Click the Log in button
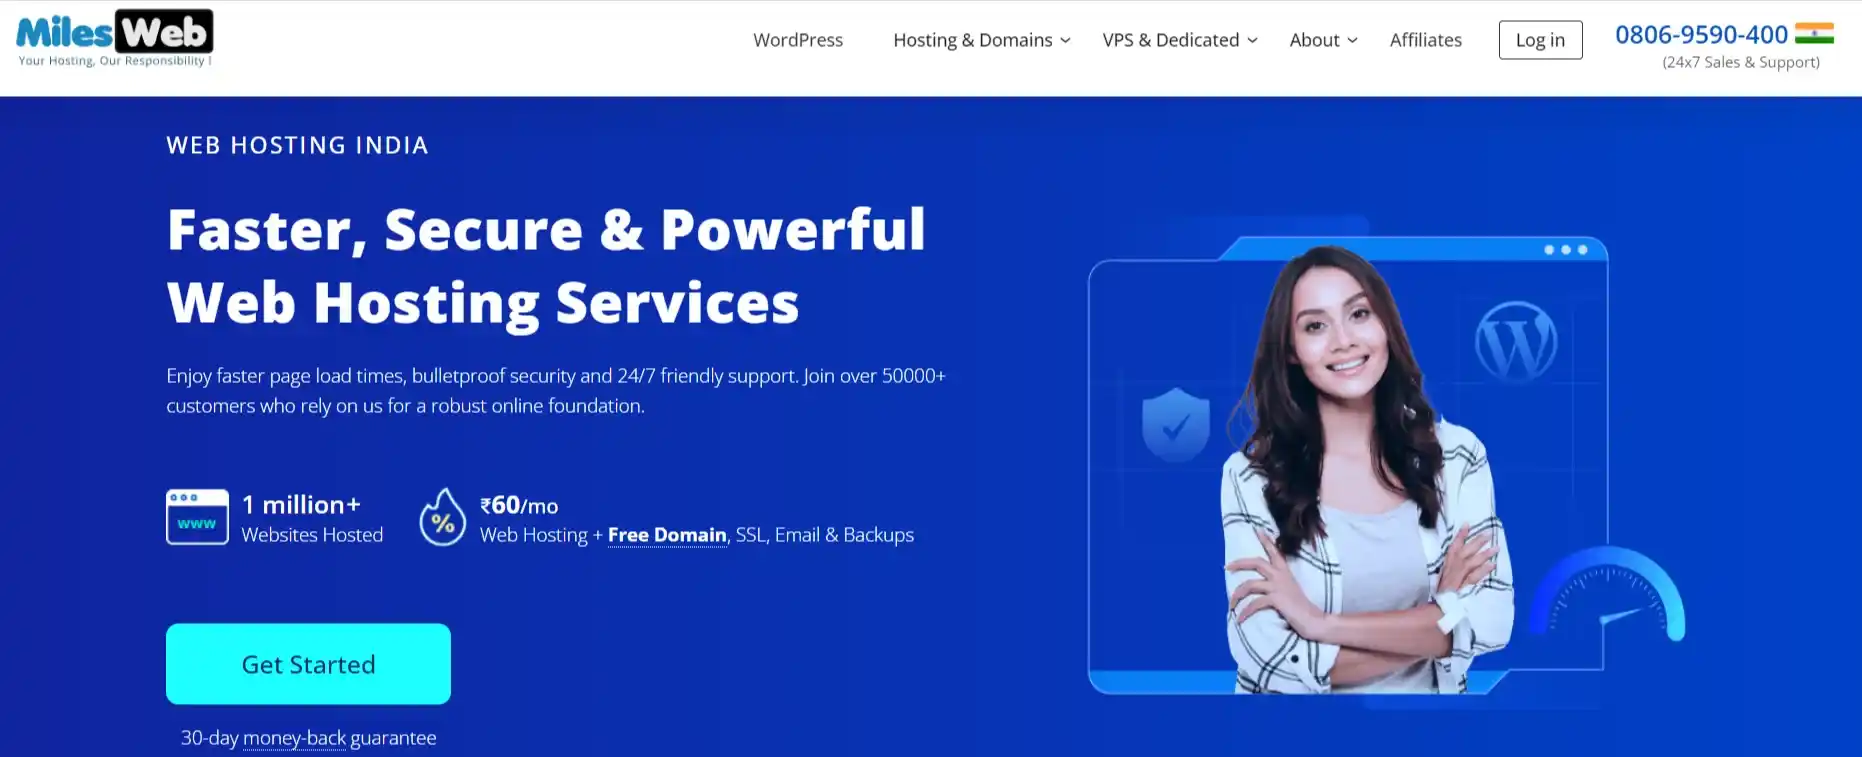Screen dimensions: 1862x757 point(1540,40)
